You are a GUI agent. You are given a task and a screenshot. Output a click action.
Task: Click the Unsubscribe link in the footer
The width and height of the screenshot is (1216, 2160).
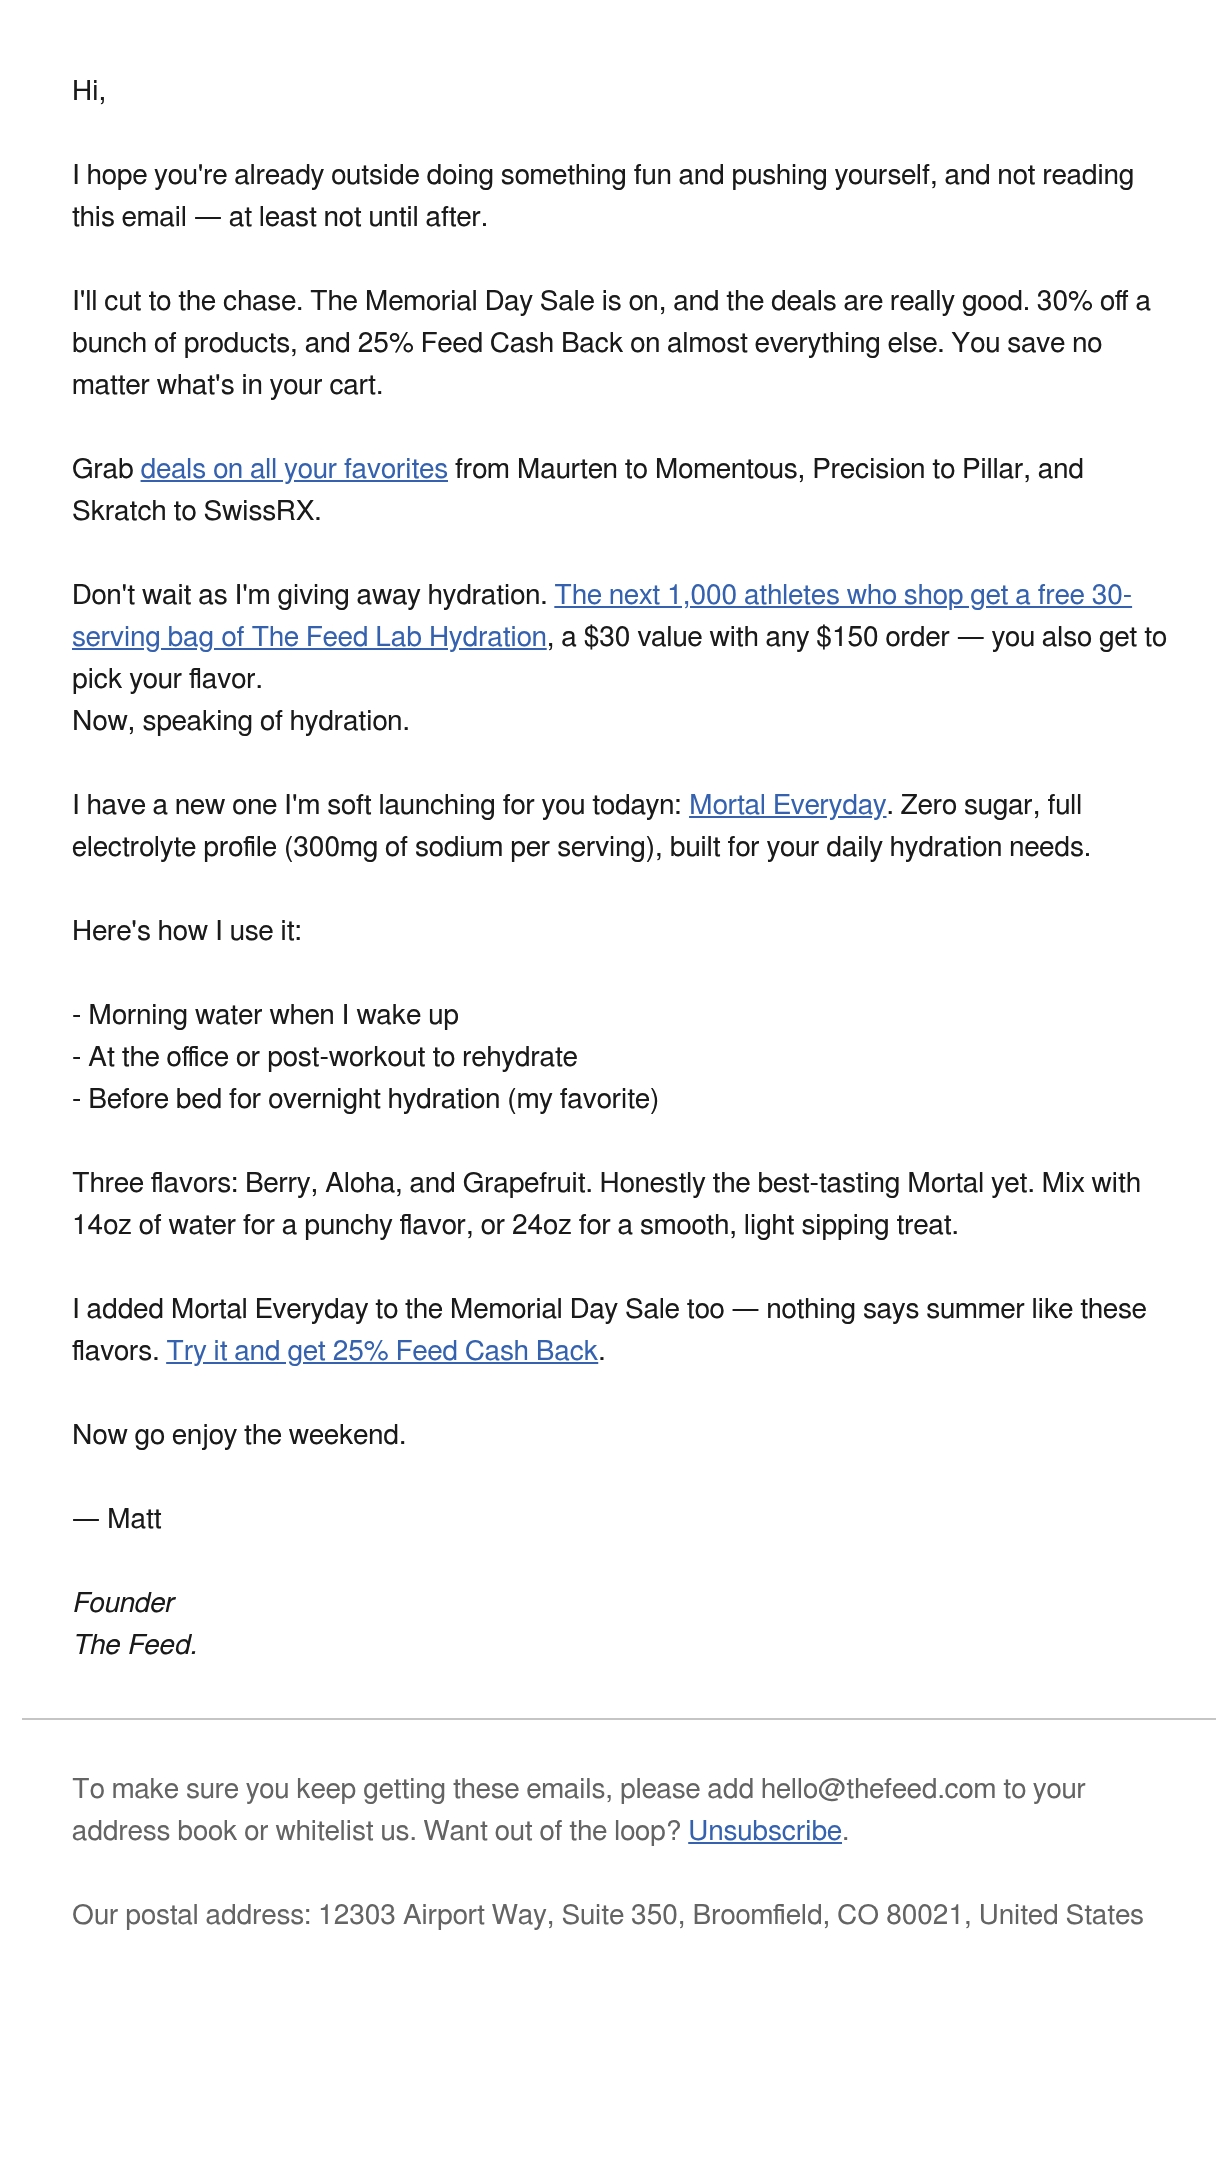[x=765, y=1831]
